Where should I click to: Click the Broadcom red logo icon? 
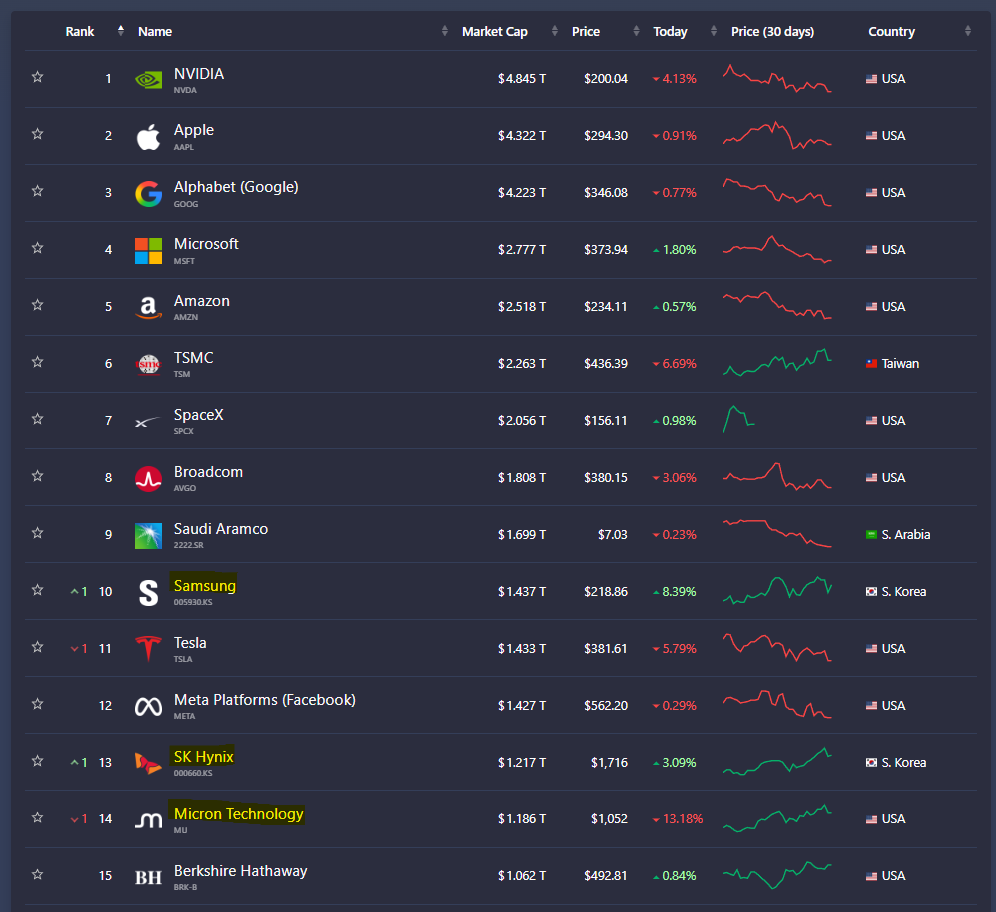coord(149,478)
